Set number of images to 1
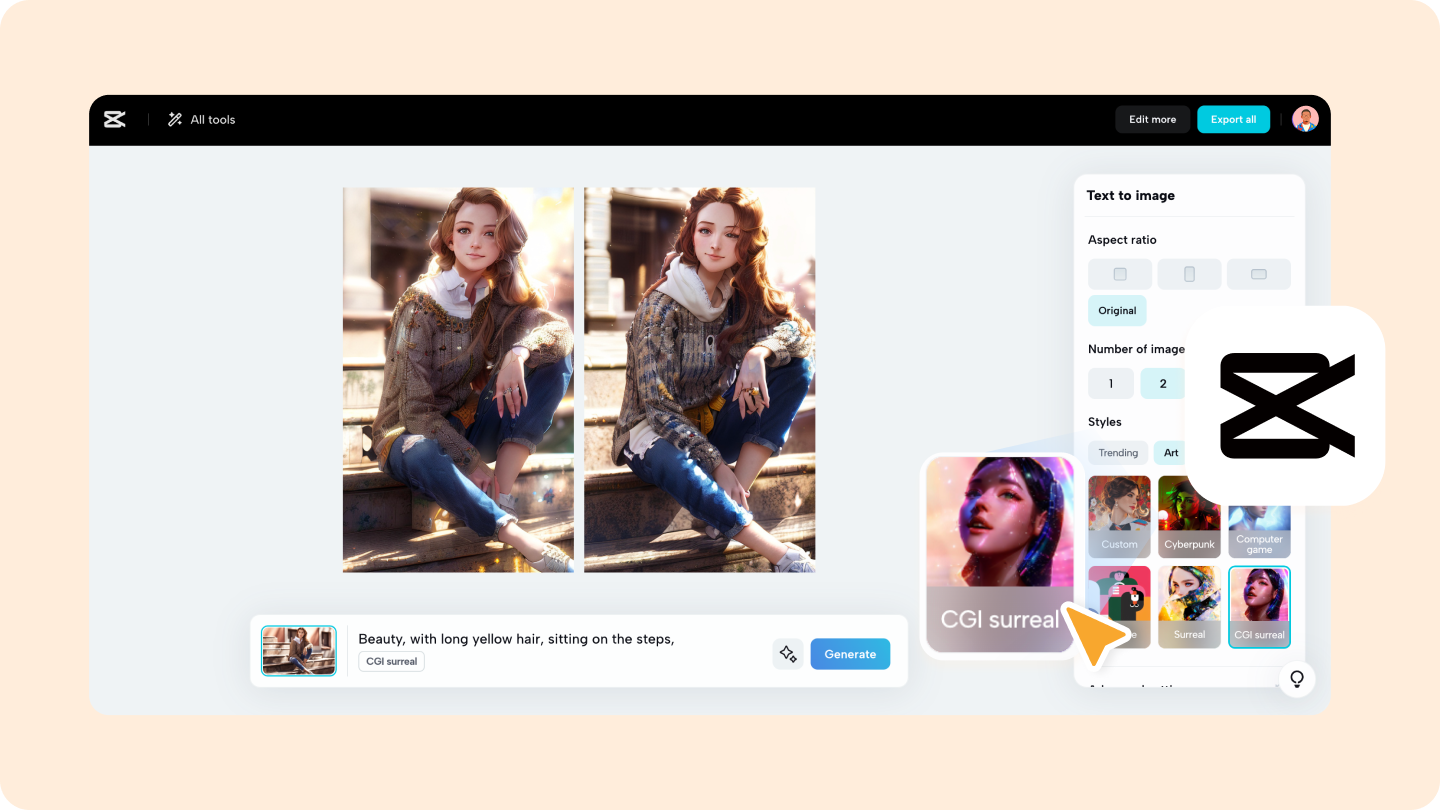The height and width of the screenshot is (810, 1440). click(x=1111, y=384)
